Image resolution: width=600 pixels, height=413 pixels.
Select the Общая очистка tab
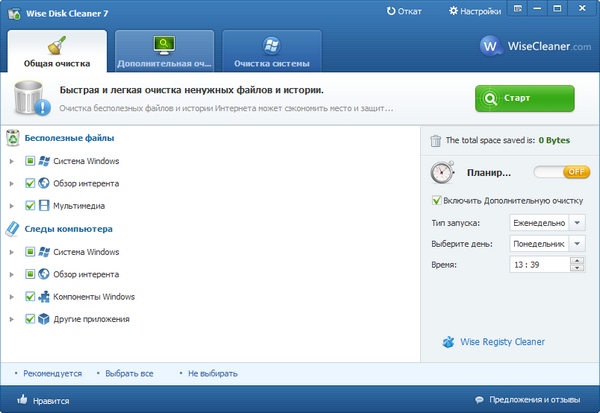[57, 51]
